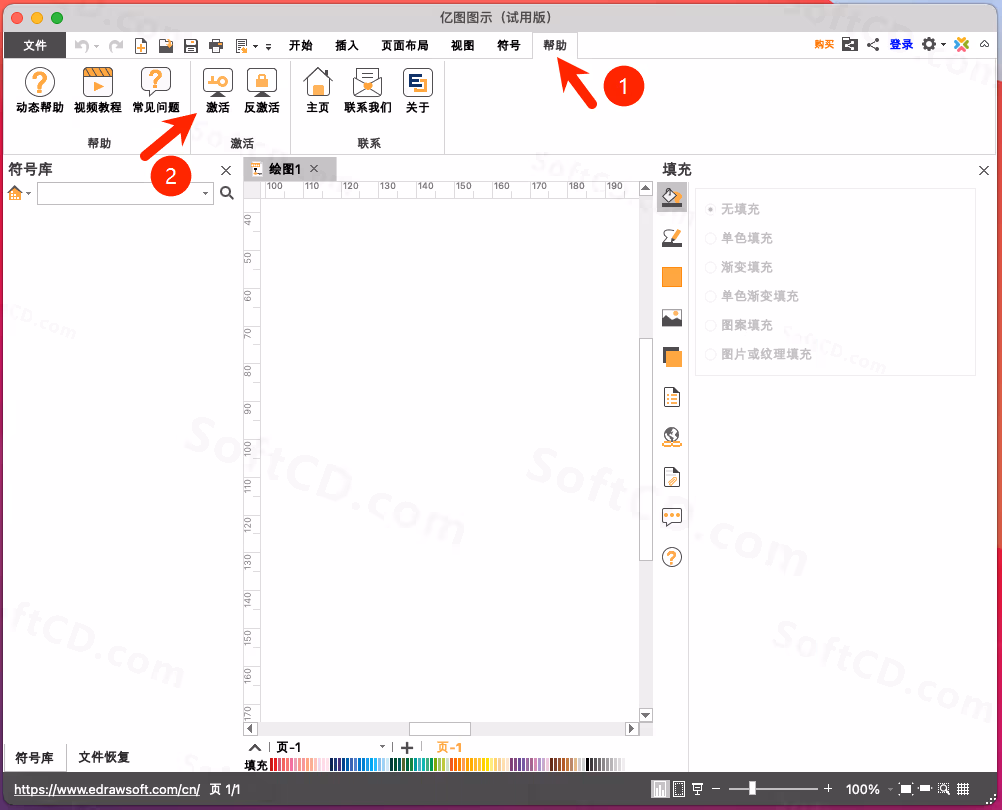
Task: Open the help question mark sidebar icon
Action: tap(672, 557)
